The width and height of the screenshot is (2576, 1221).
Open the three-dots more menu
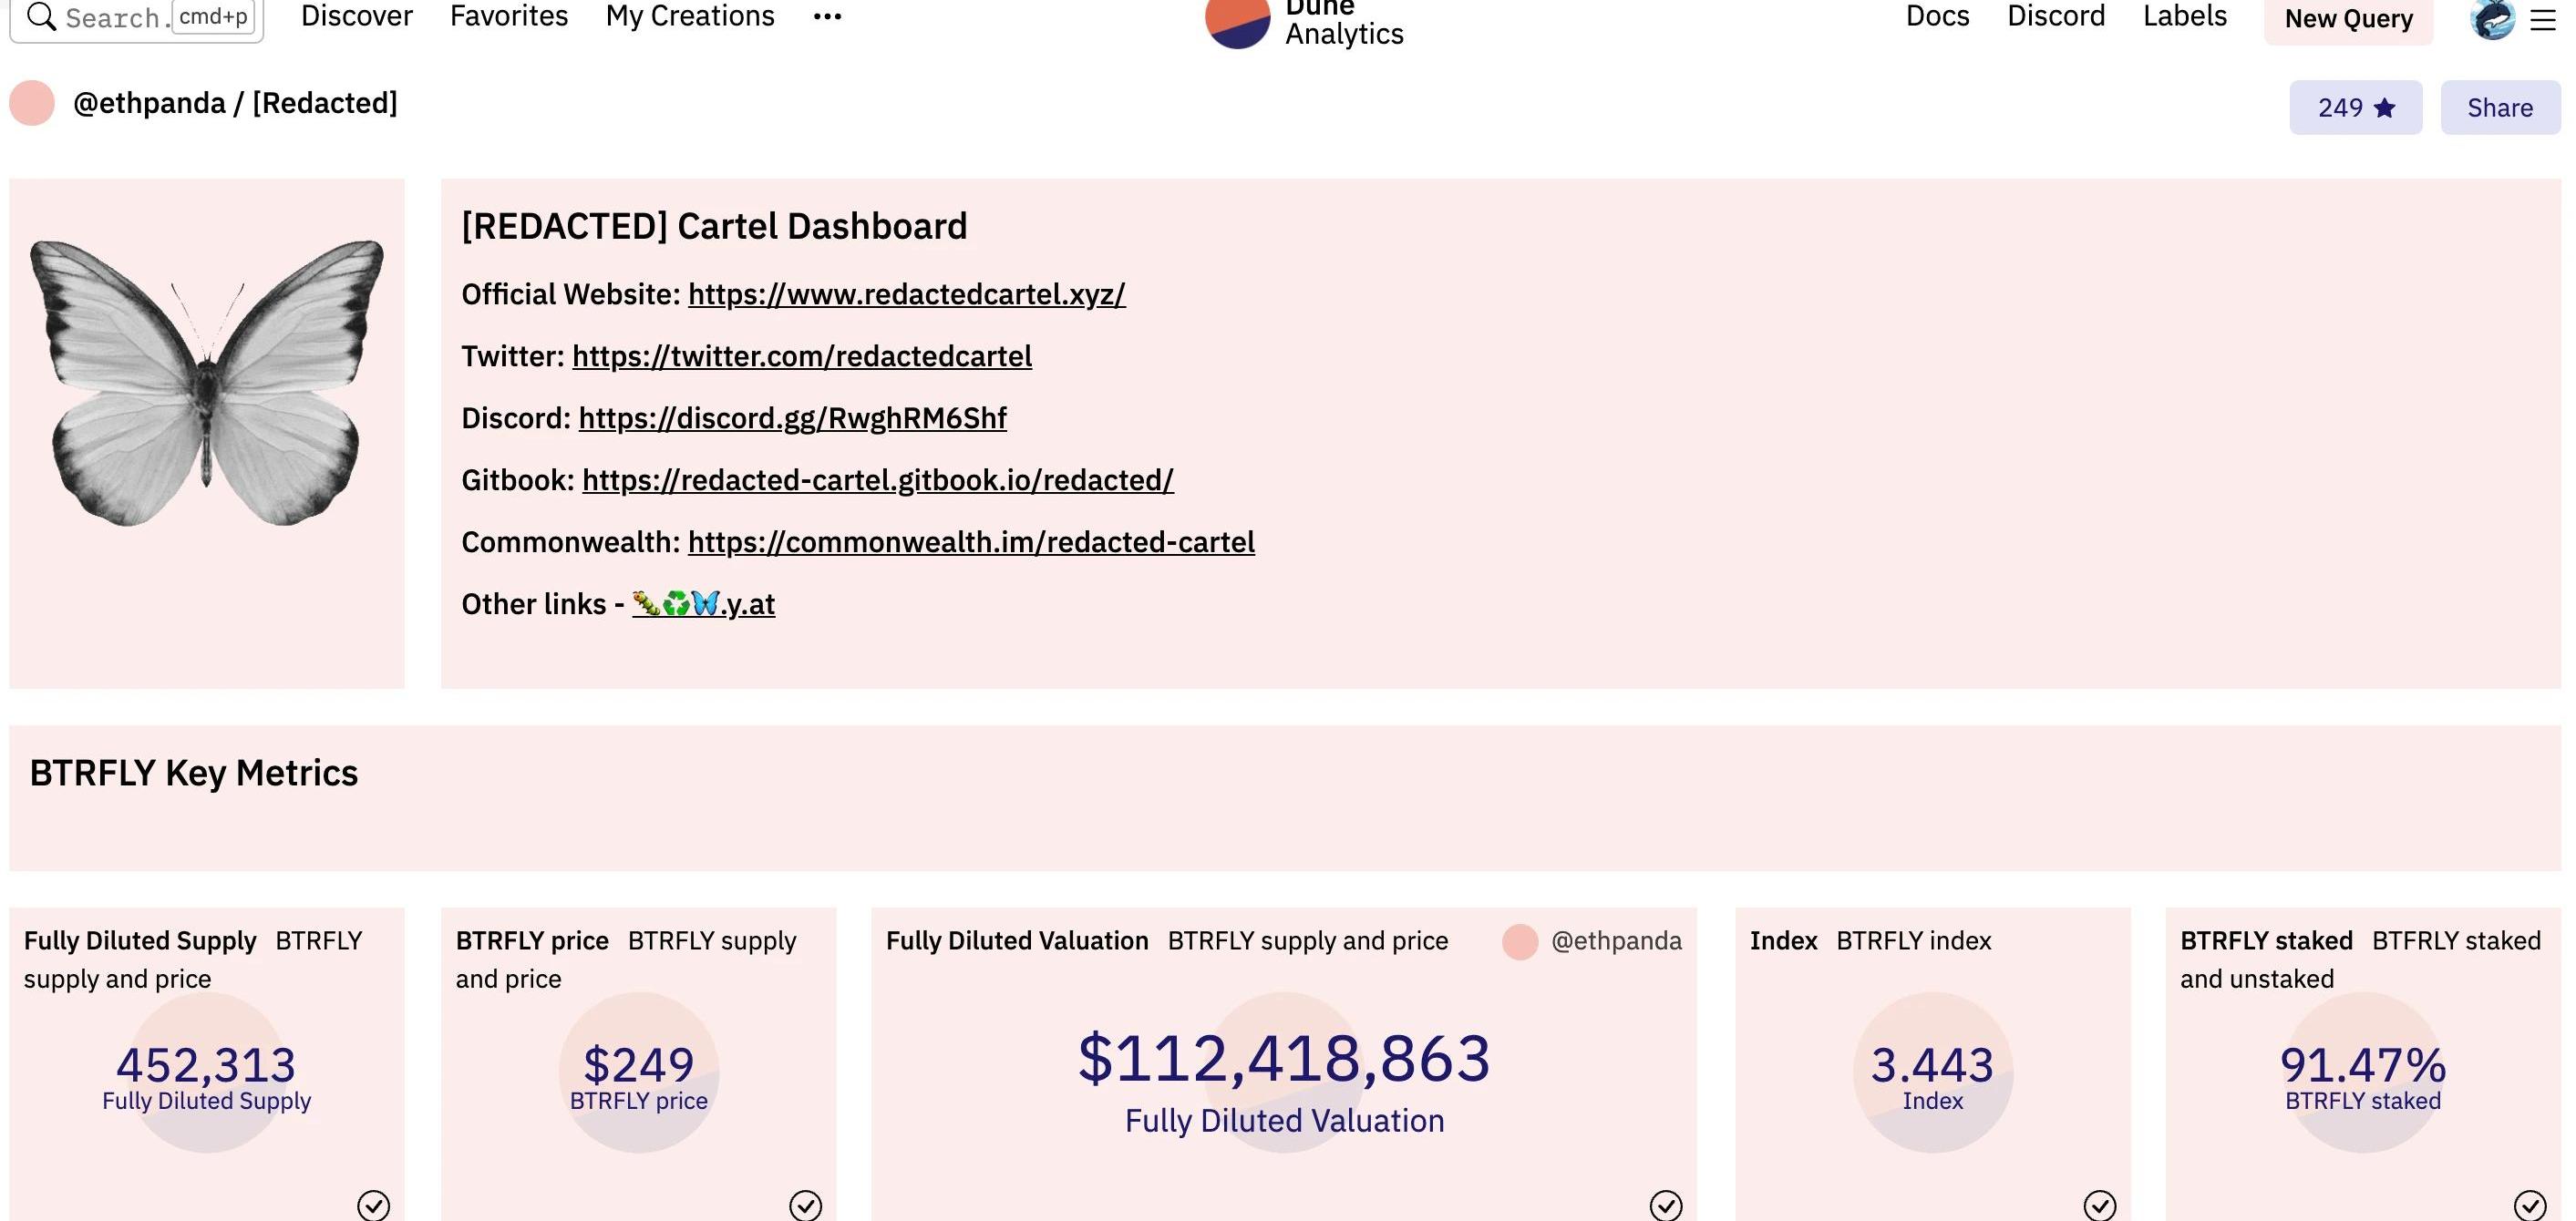pyautogui.click(x=827, y=16)
